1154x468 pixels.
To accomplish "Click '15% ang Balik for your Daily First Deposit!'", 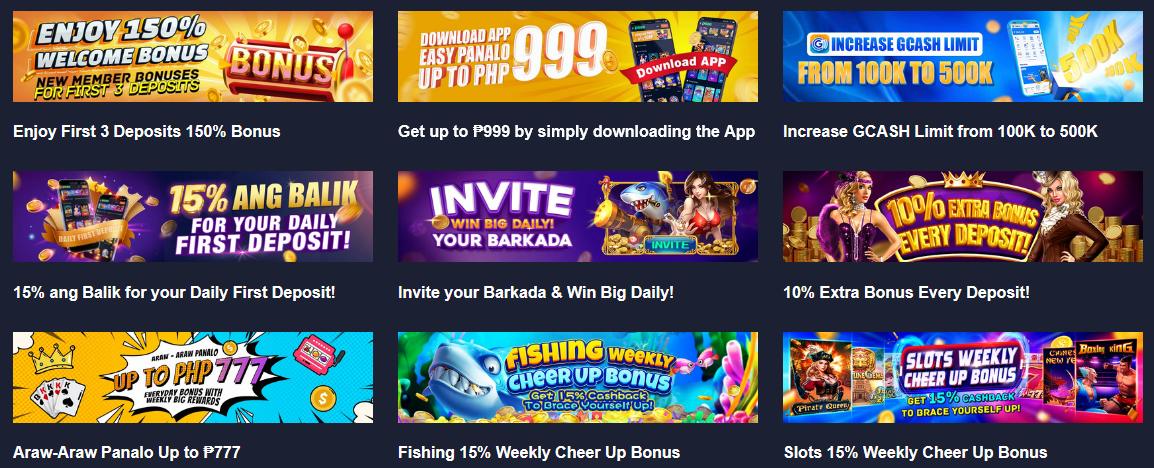I will [174, 292].
